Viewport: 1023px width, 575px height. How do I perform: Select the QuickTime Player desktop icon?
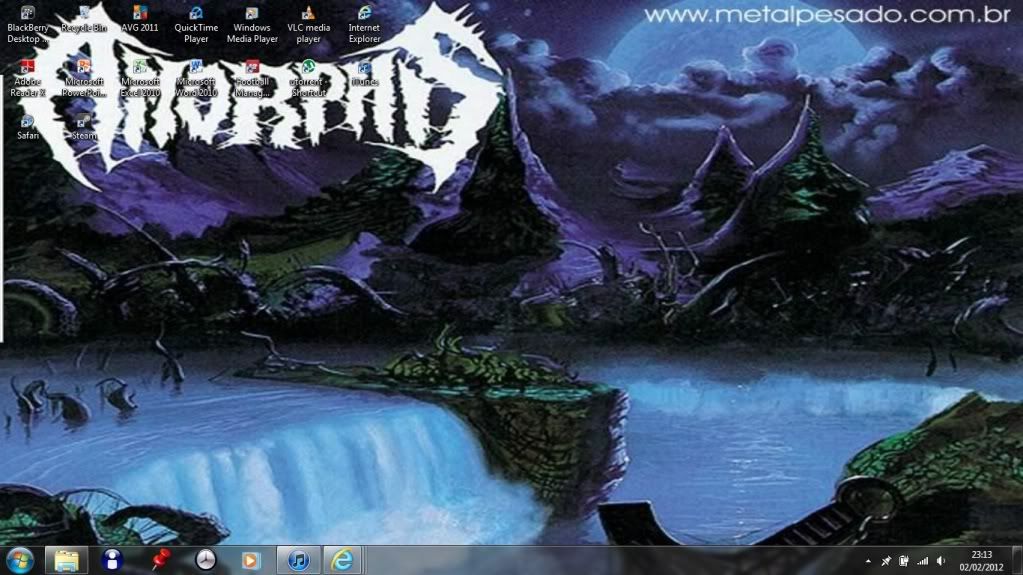tap(196, 24)
